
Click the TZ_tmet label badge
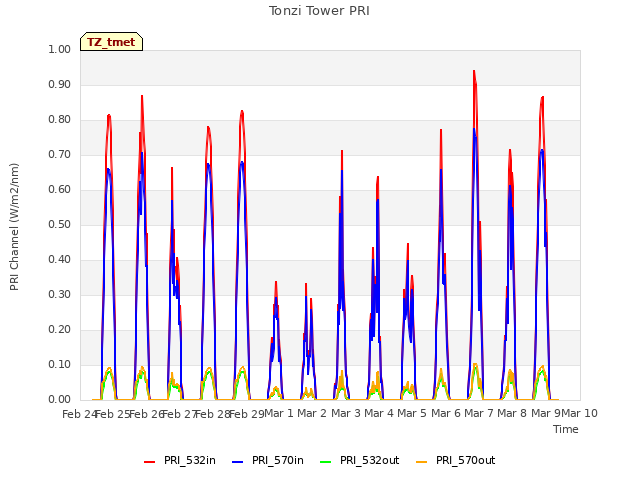coord(111,42)
